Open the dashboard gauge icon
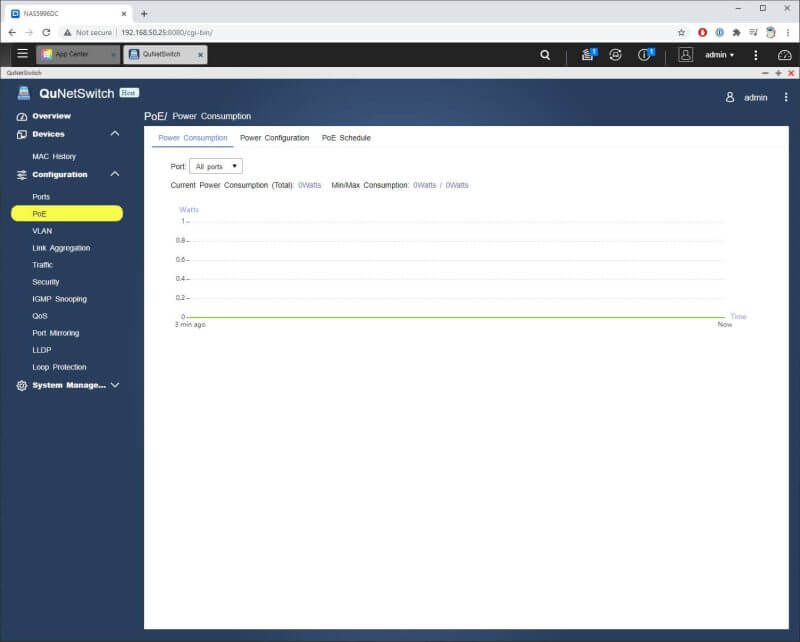 [x=784, y=55]
